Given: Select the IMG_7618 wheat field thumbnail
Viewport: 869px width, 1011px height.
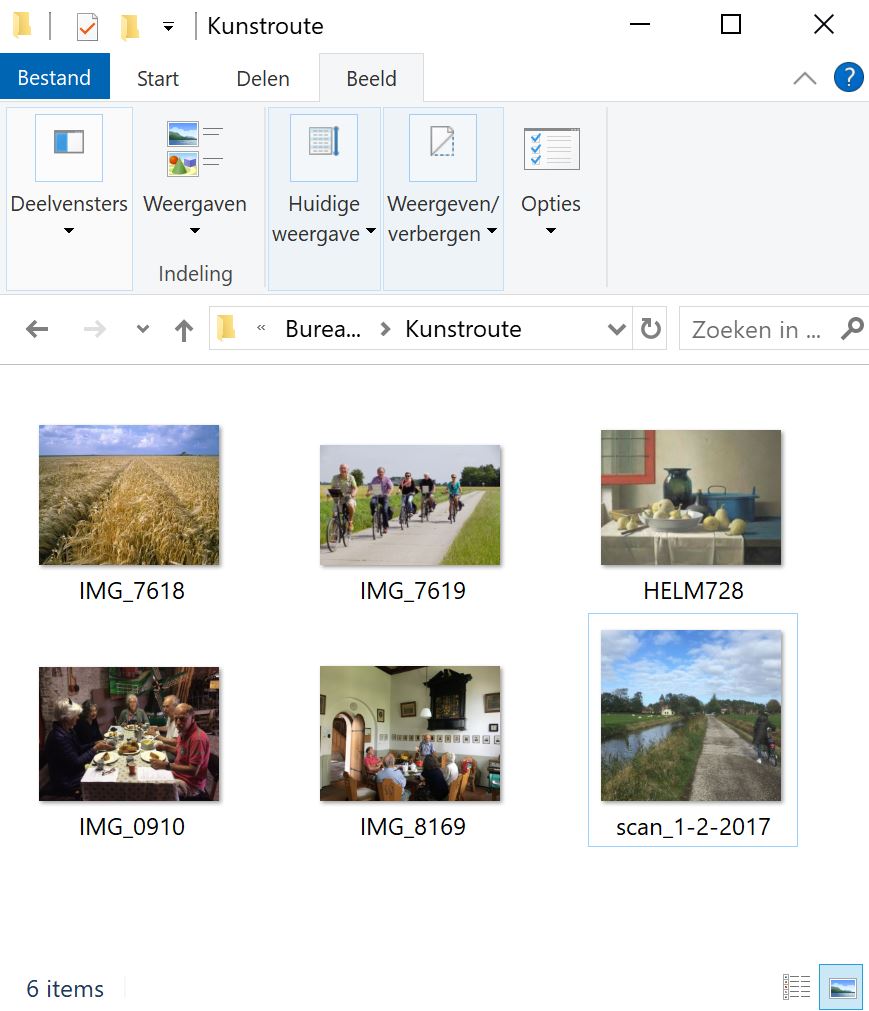Looking at the screenshot, I should (129, 495).
